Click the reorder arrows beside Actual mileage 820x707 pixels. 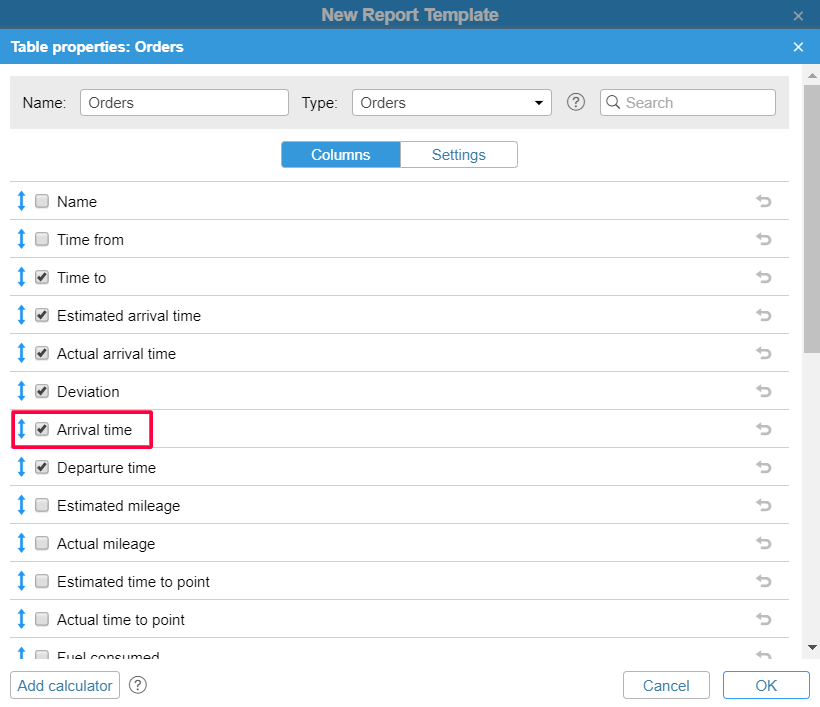click(21, 543)
